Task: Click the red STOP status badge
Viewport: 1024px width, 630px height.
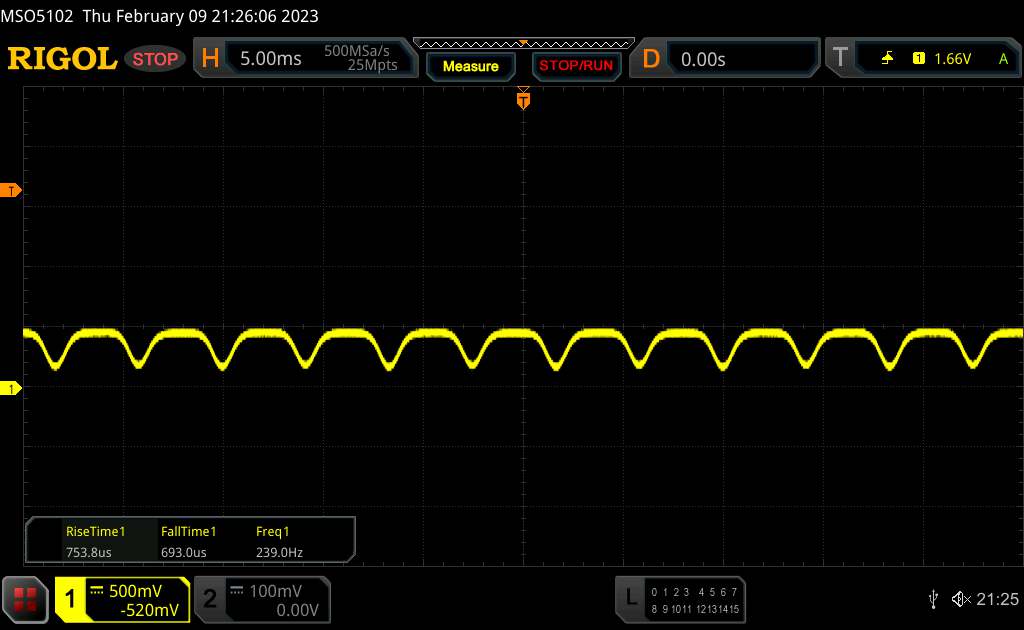Action: click(156, 59)
